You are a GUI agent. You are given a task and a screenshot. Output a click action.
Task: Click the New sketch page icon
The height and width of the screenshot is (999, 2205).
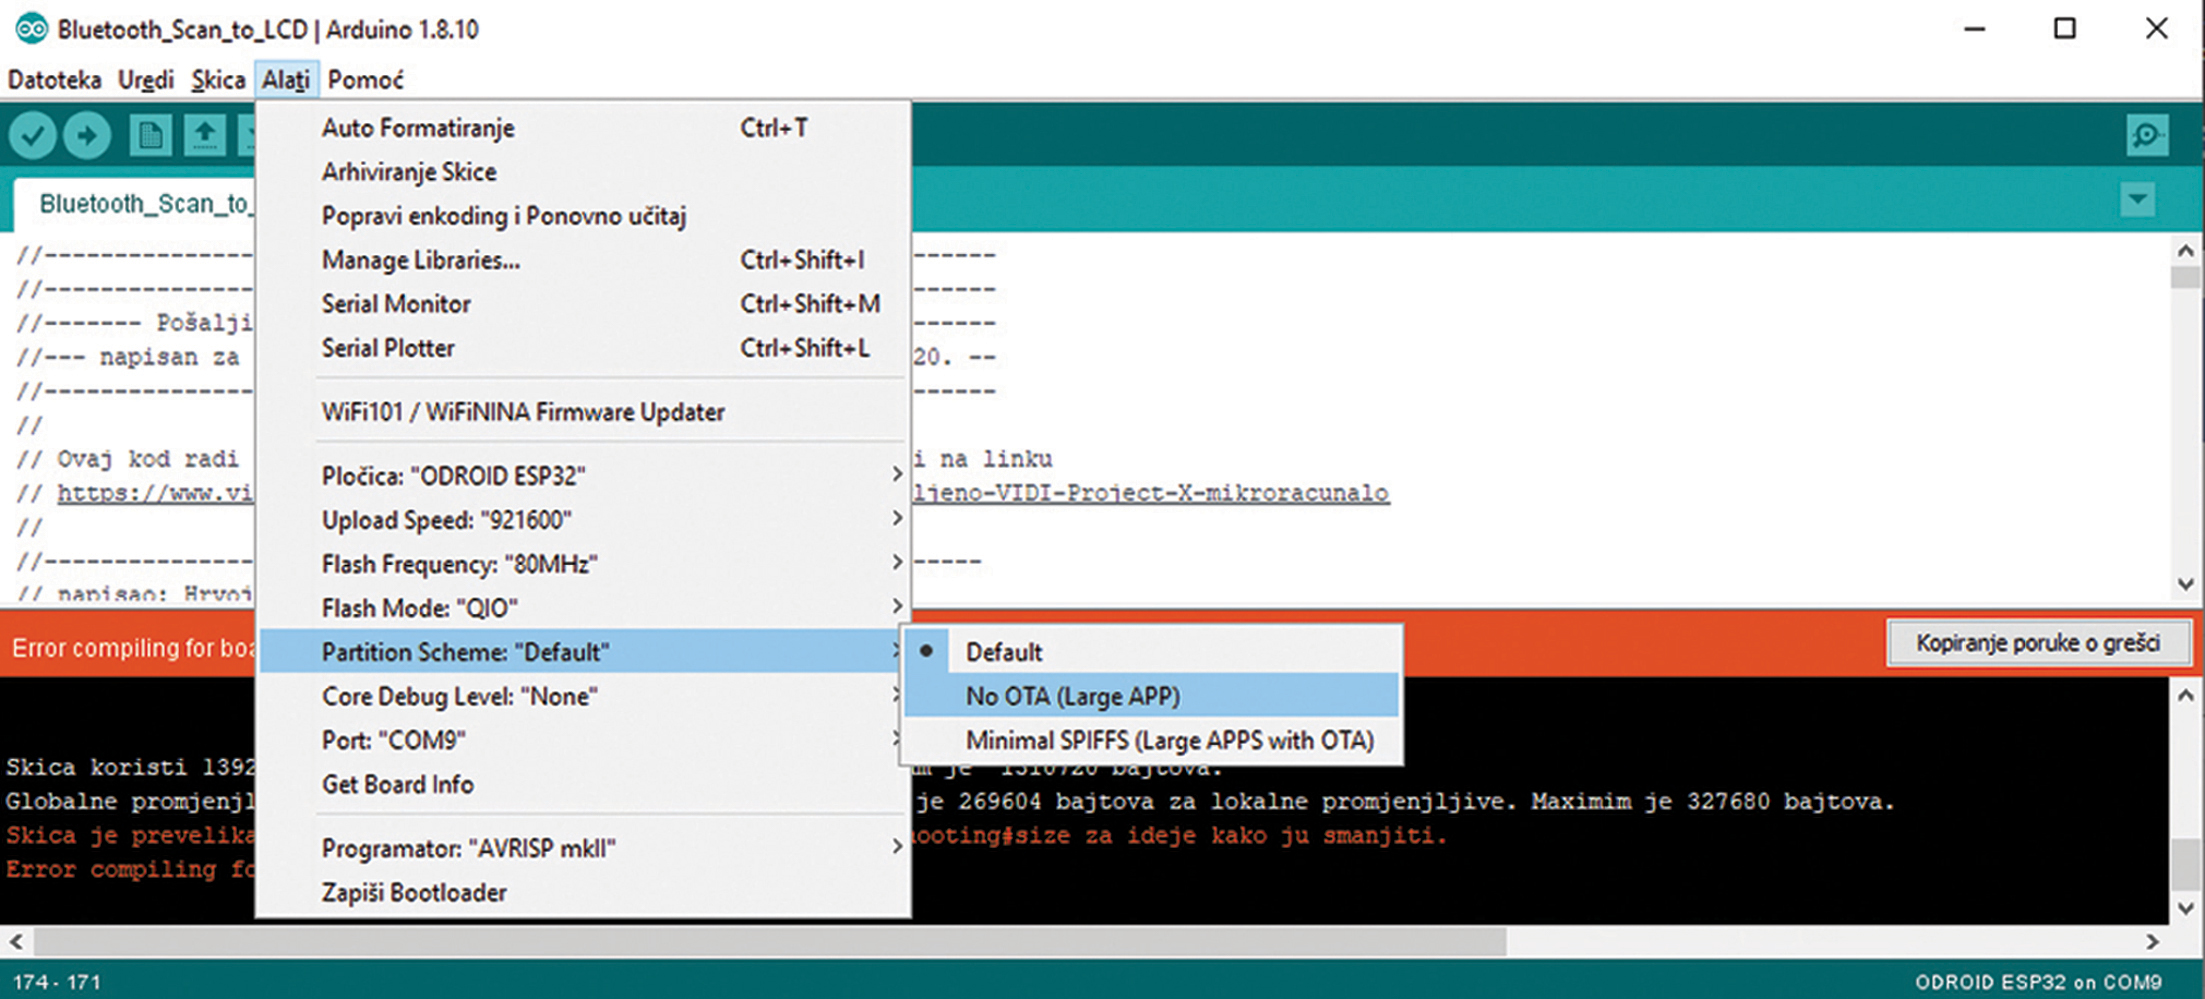pos(151,135)
